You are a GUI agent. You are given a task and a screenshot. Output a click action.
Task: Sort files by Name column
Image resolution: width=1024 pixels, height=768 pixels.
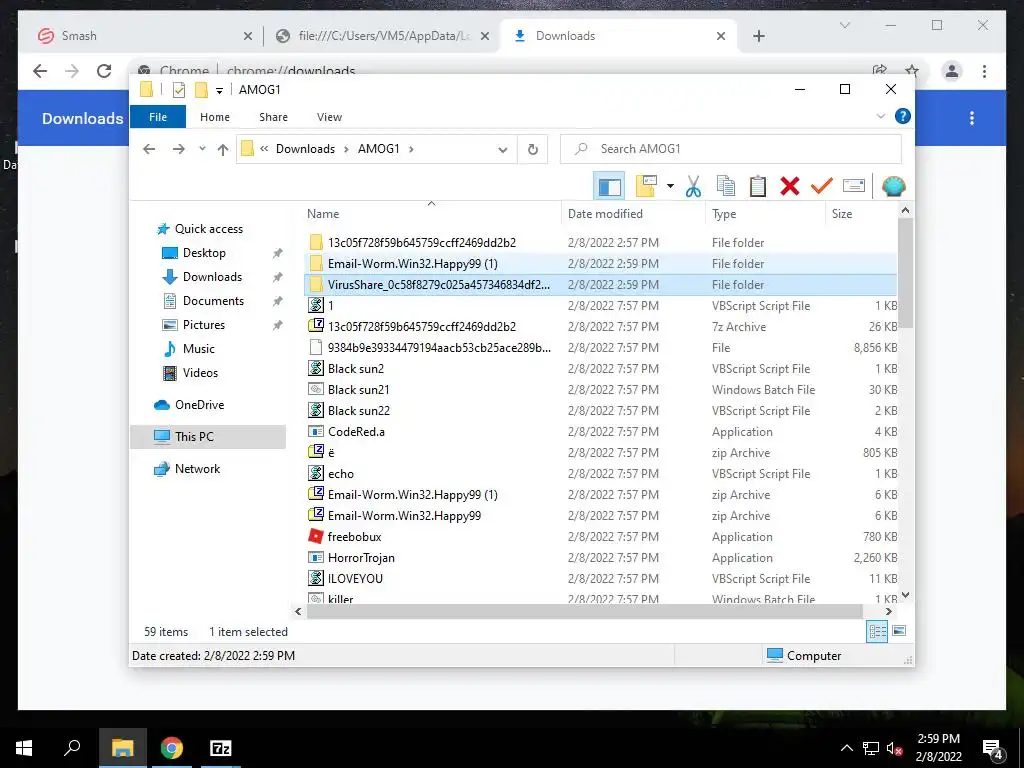323,214
